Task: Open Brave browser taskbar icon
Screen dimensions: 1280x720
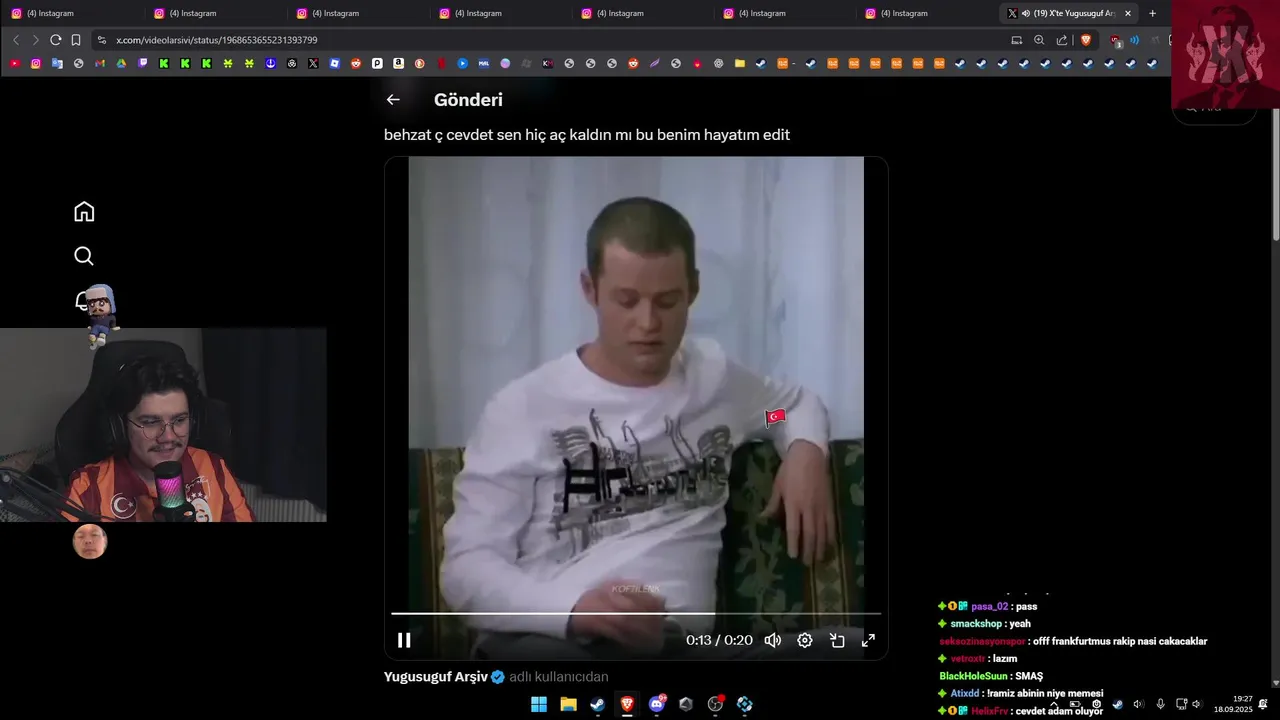Action: point(627,704)
